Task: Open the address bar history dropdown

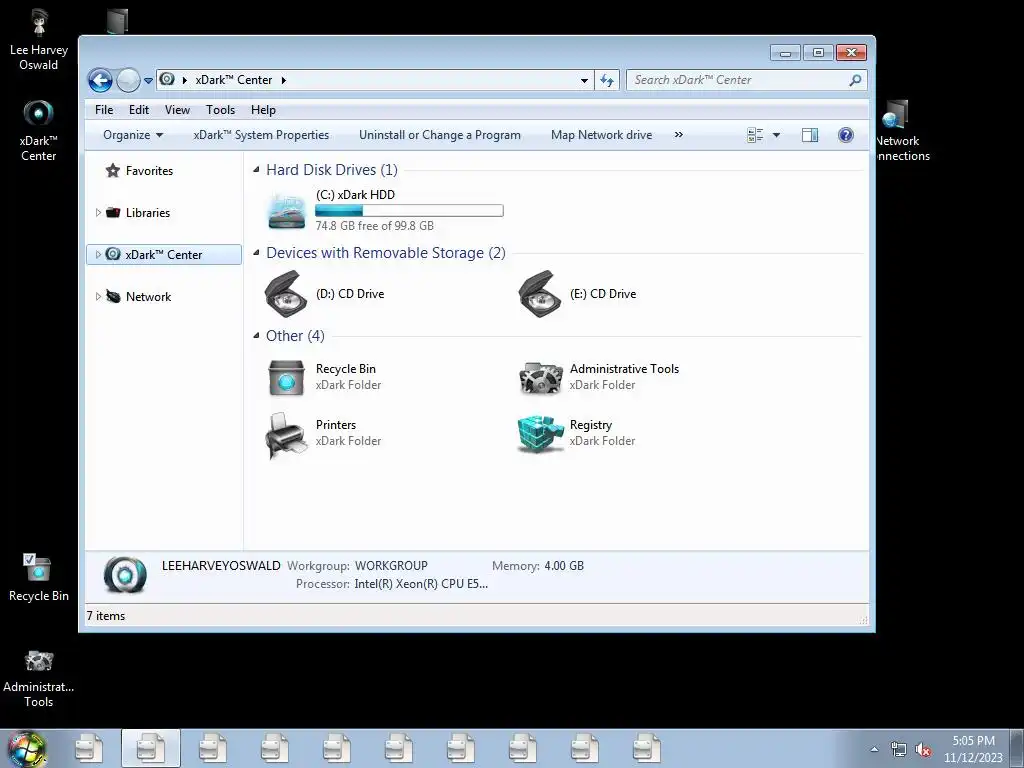Action: [x=584, y=80]
